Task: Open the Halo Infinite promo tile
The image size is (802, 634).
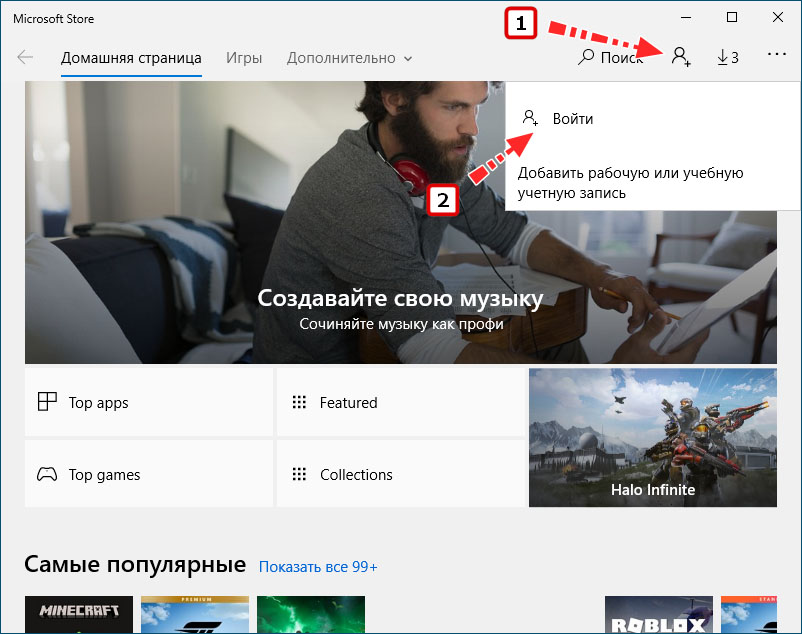Action: pyautogui.click(x=653, y=438)
